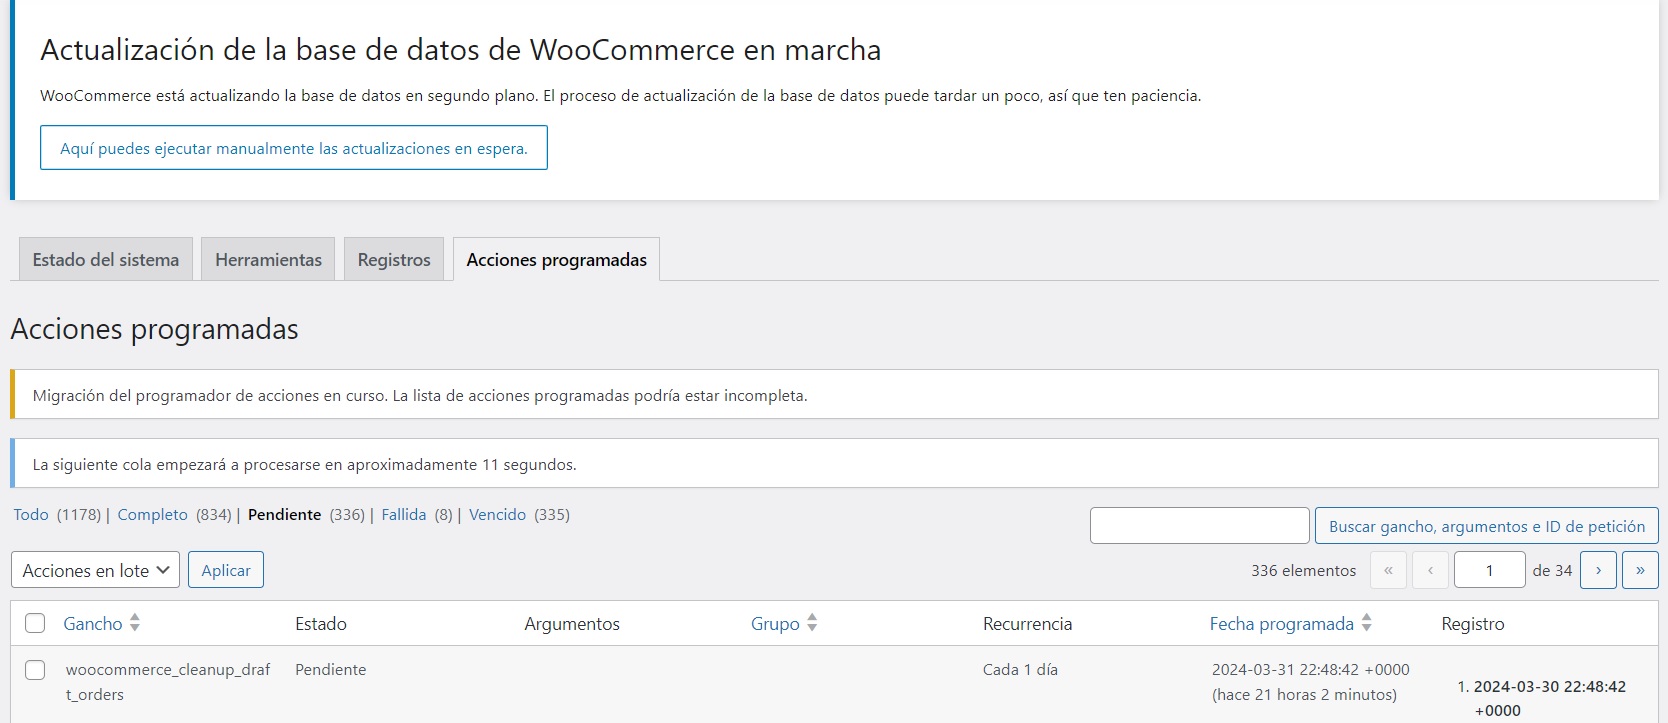
Task: Filter actions by Fallida status
Action: click(404, 514)
